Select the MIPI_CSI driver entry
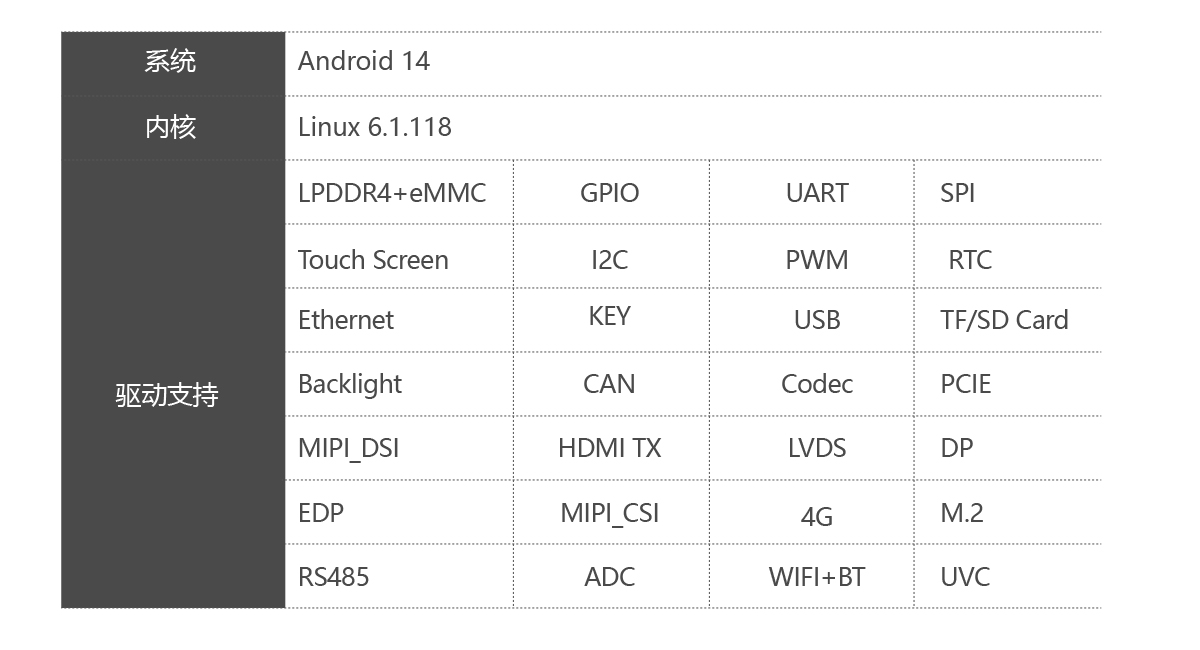The width and height of the screenshot is (1200, 650). 609,513
